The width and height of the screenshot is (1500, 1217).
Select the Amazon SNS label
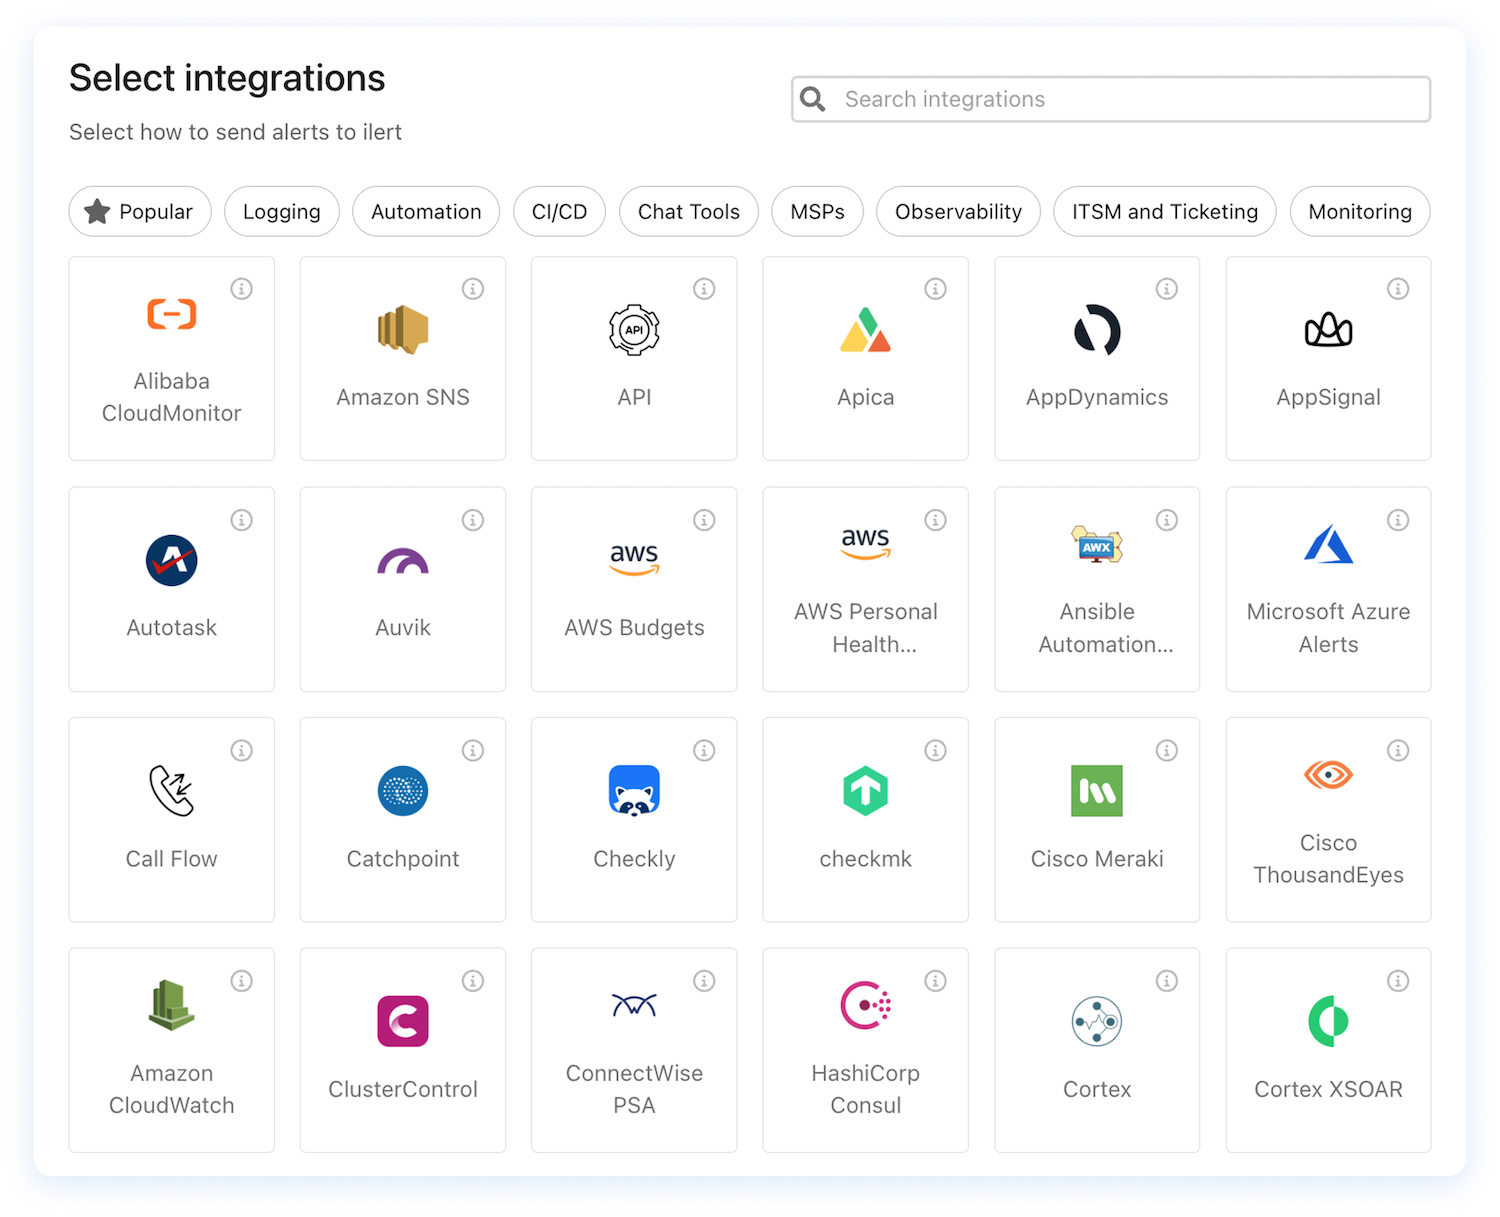pyautogui.click(x=403, y=397)
